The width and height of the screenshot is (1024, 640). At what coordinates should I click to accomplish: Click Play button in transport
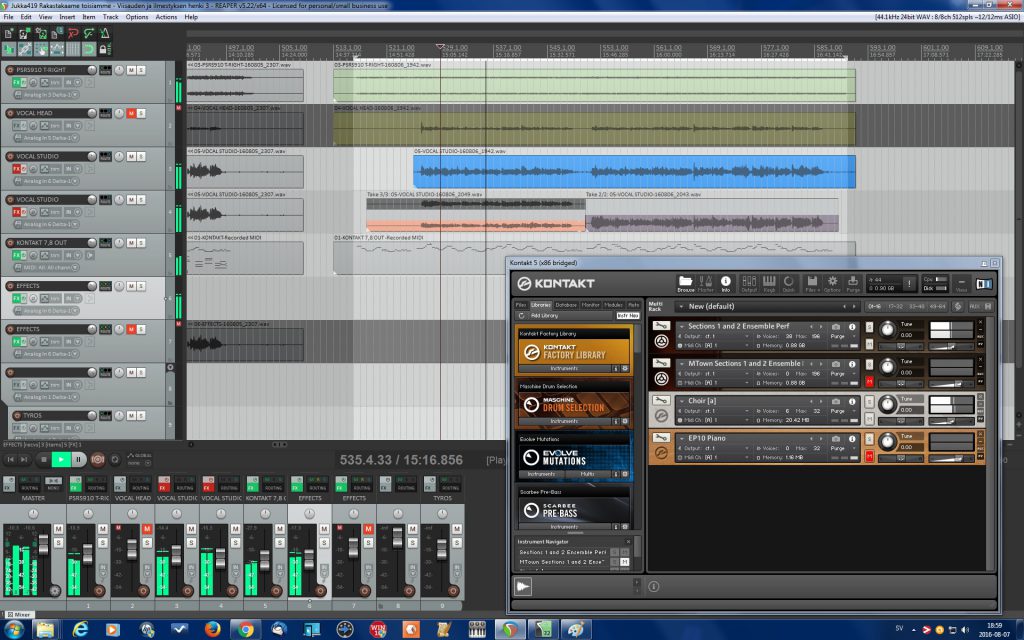[x=61, y=460]
